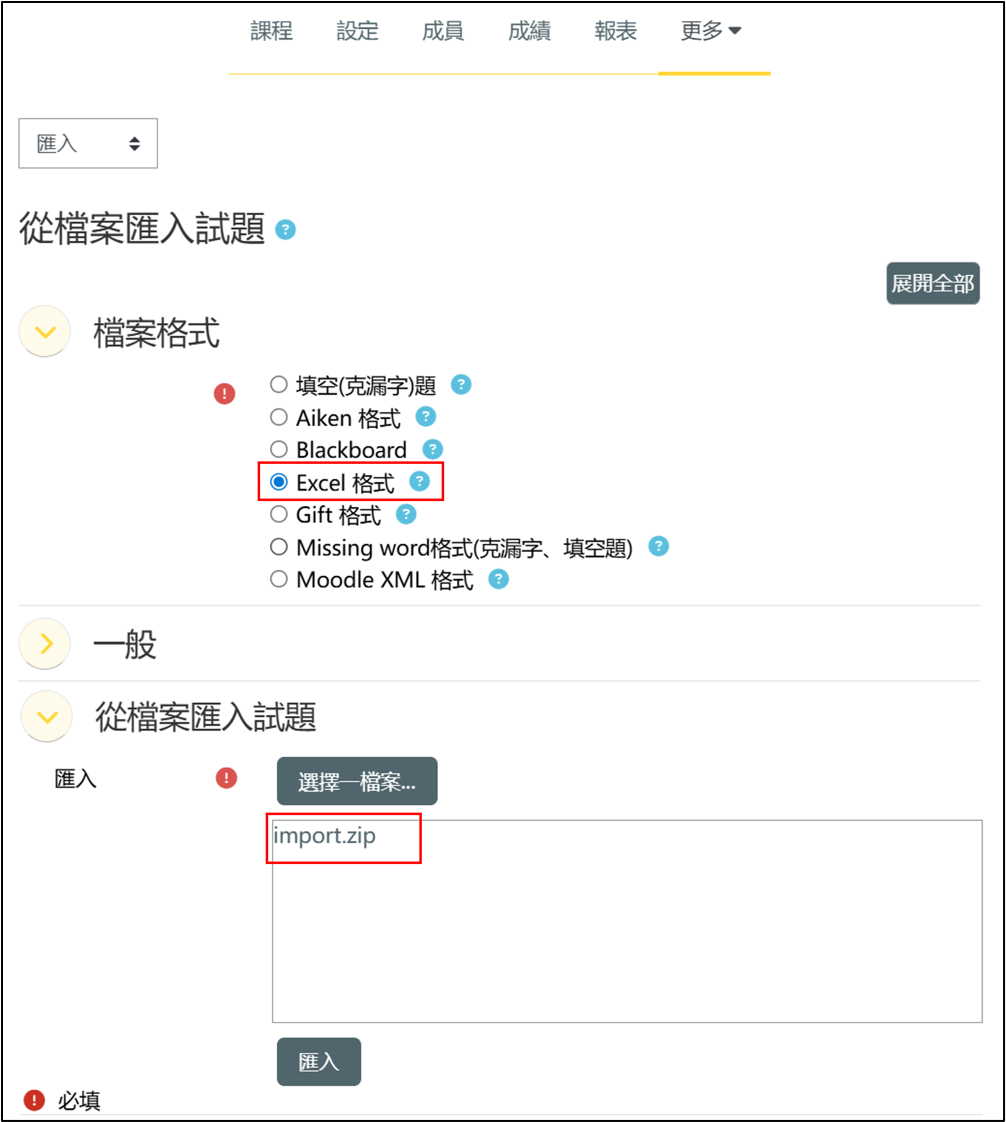Go to 成績 tab
This screenshot has height=1122, width=1006.
[x=529, y=31]
